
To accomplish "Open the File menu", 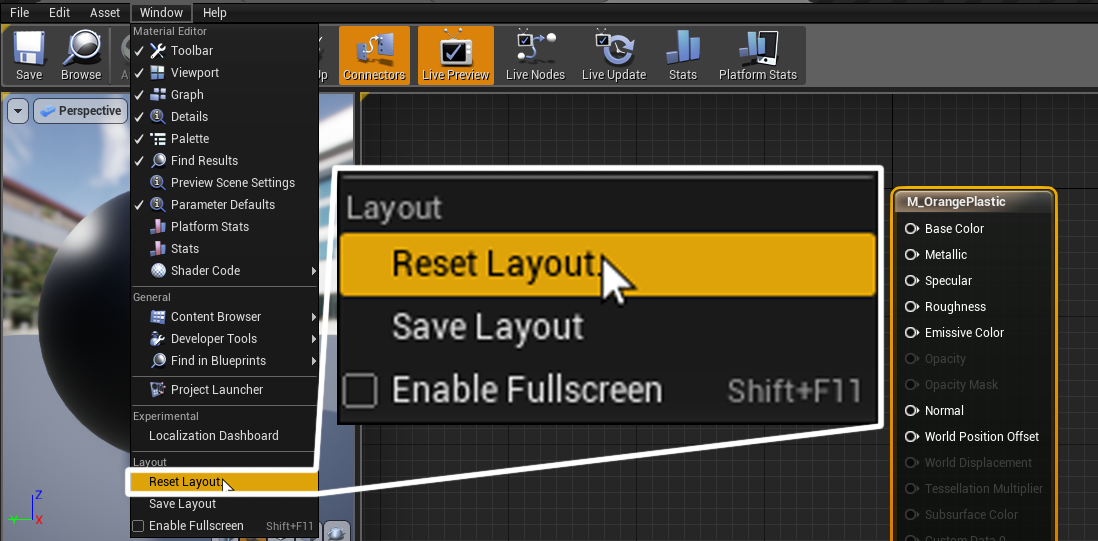I will 20,13.
